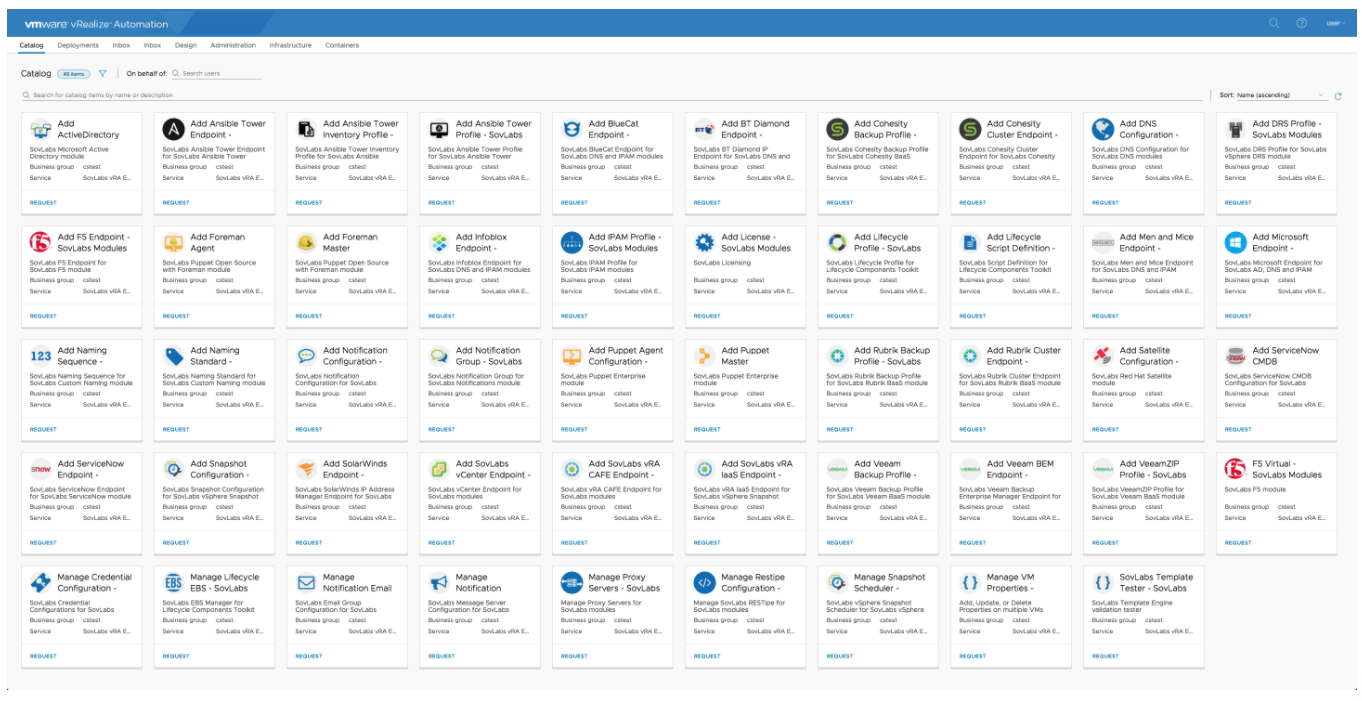Viewport: 1362px width, 701px height.
Task: Click the Manage Credential Configuration icon
Action: [41, 583]
